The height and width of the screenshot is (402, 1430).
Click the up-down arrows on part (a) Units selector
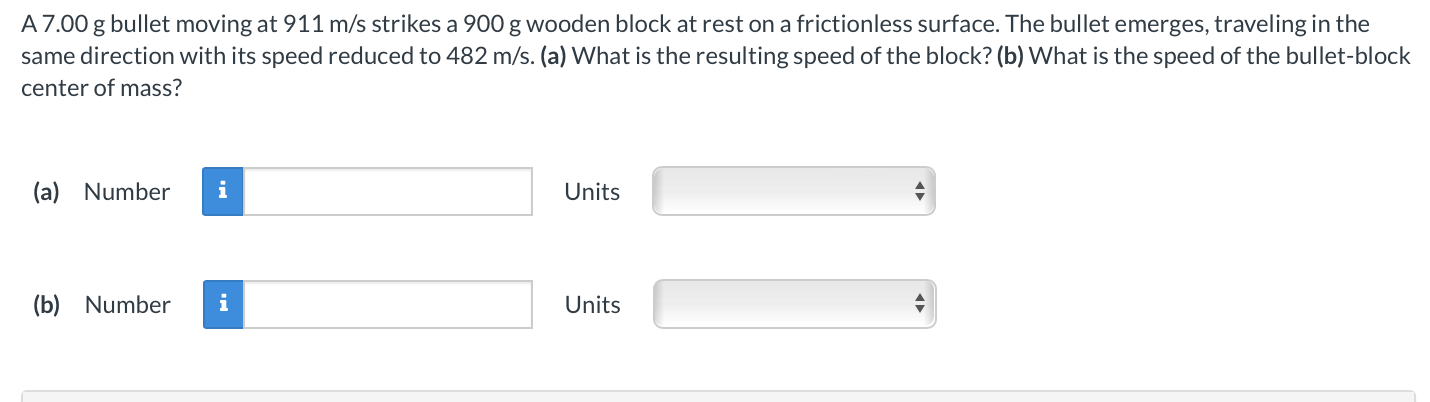pyautogui.click(x=919, y=191)
